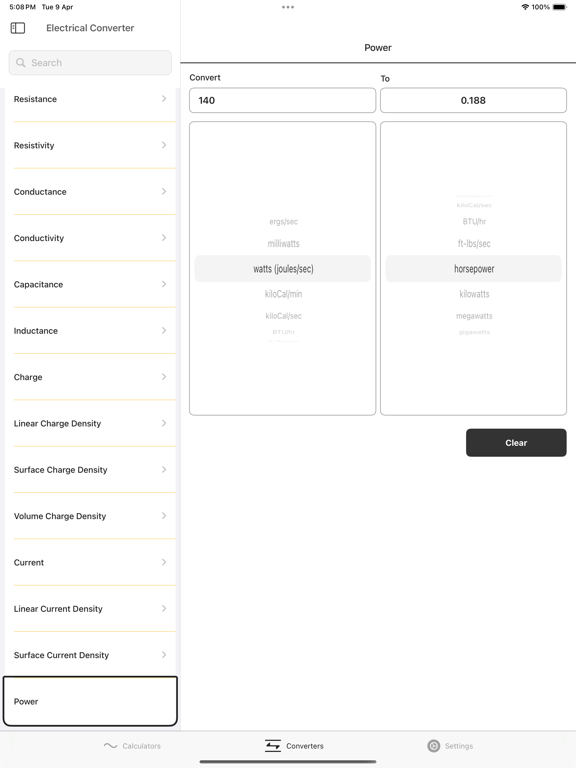Switch to the Converters tab
The image size is (576, 768).
pos(294,745)
